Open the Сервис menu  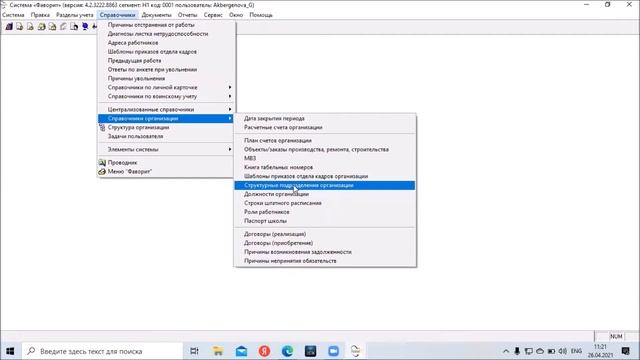(x=213, y=15)
